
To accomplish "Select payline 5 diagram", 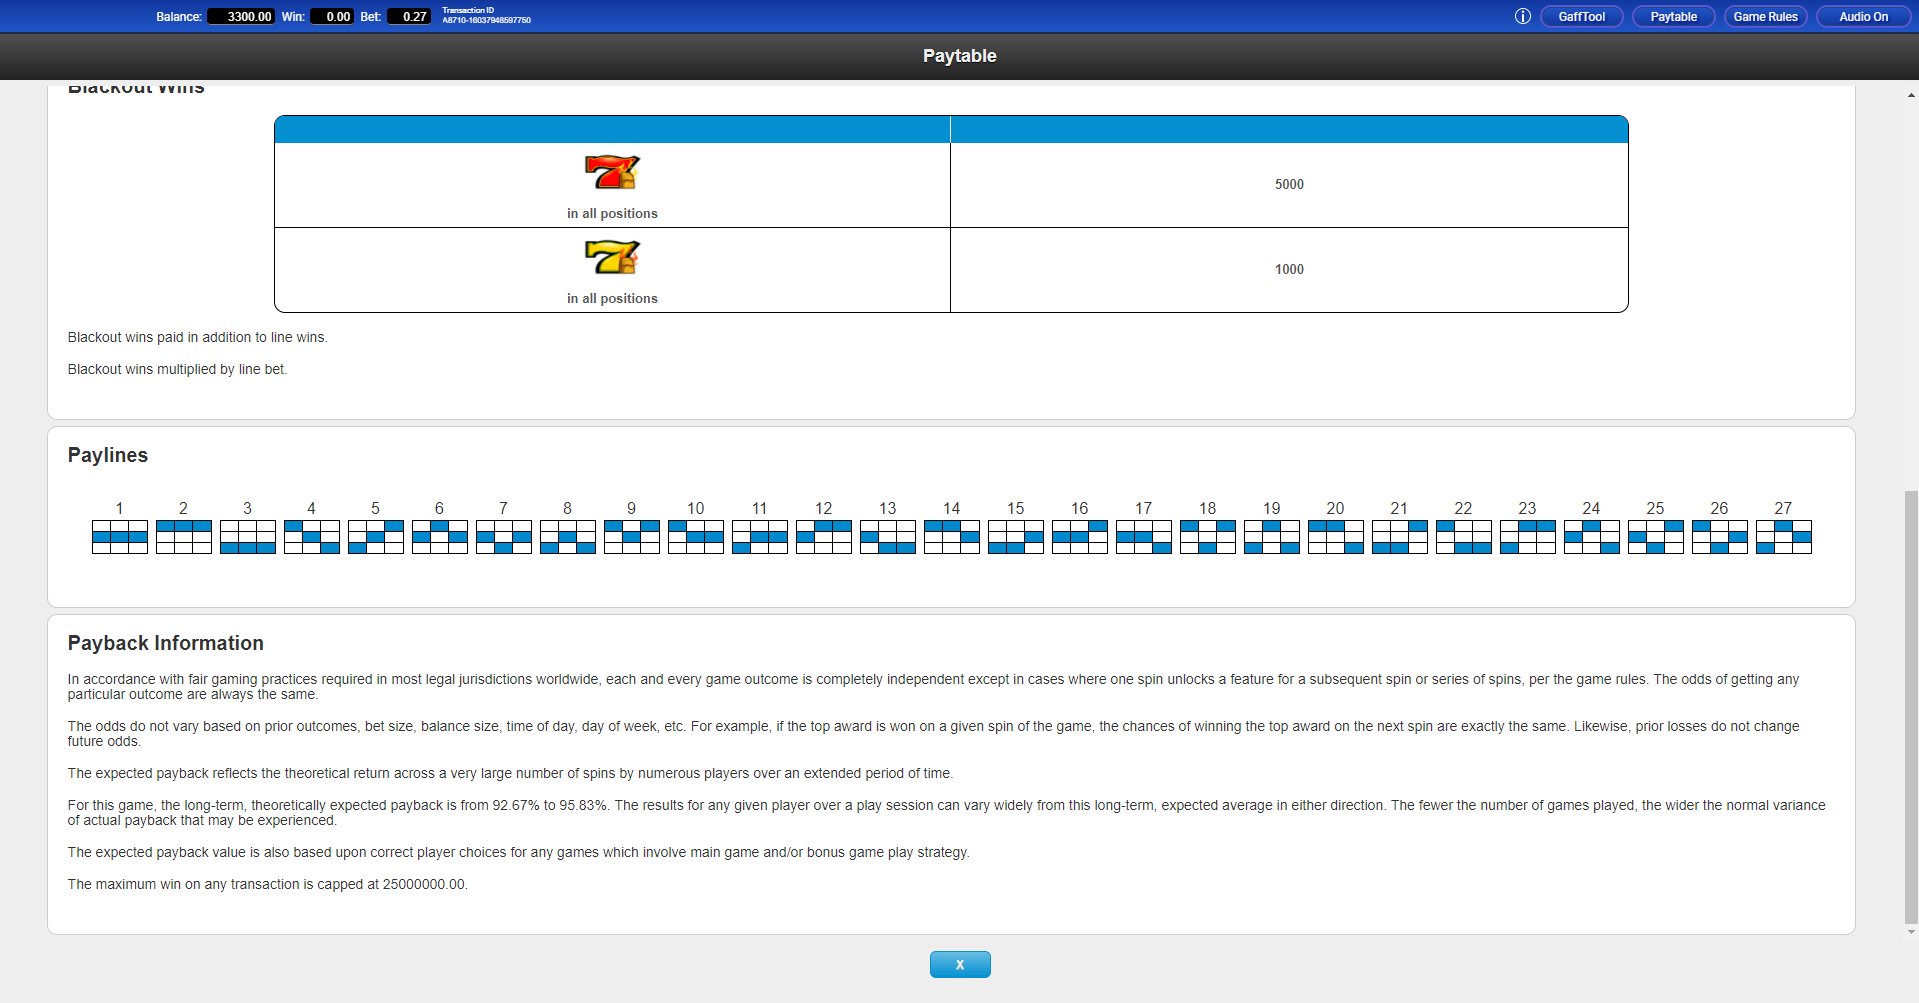I will click(x=375, y=537).
